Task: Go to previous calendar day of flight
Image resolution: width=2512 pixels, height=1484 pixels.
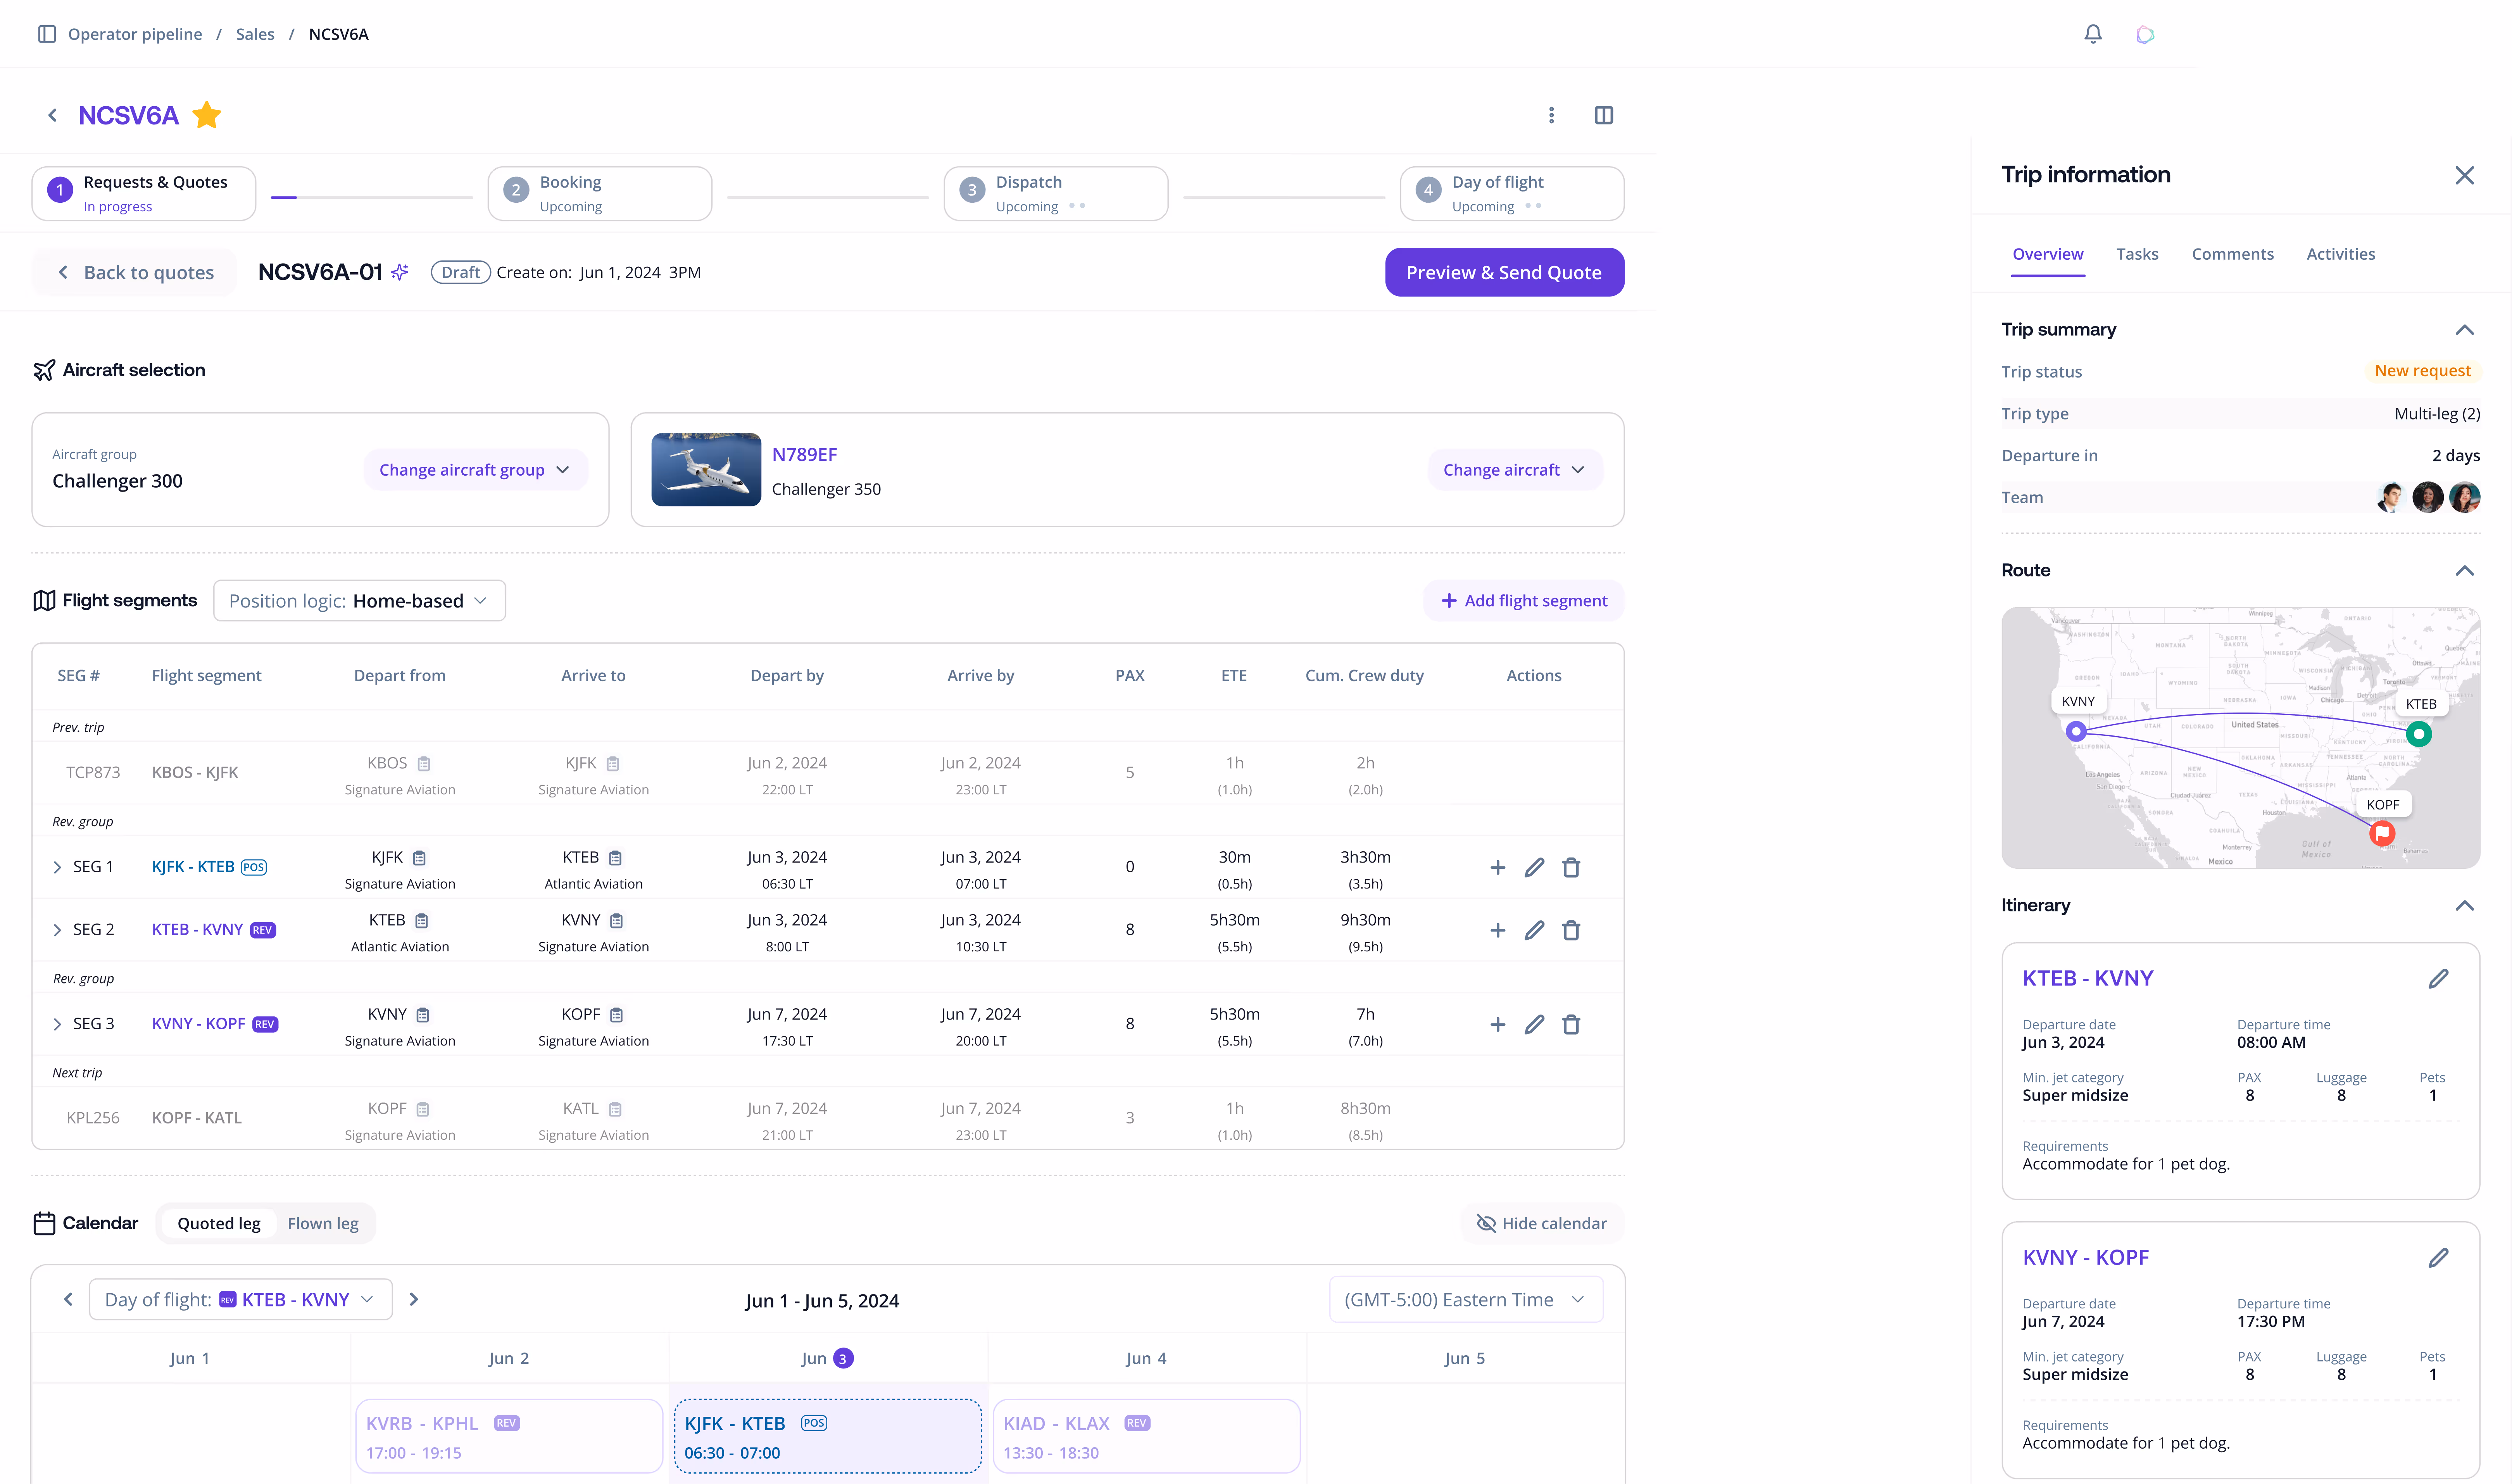Action: pos(68,1299)
